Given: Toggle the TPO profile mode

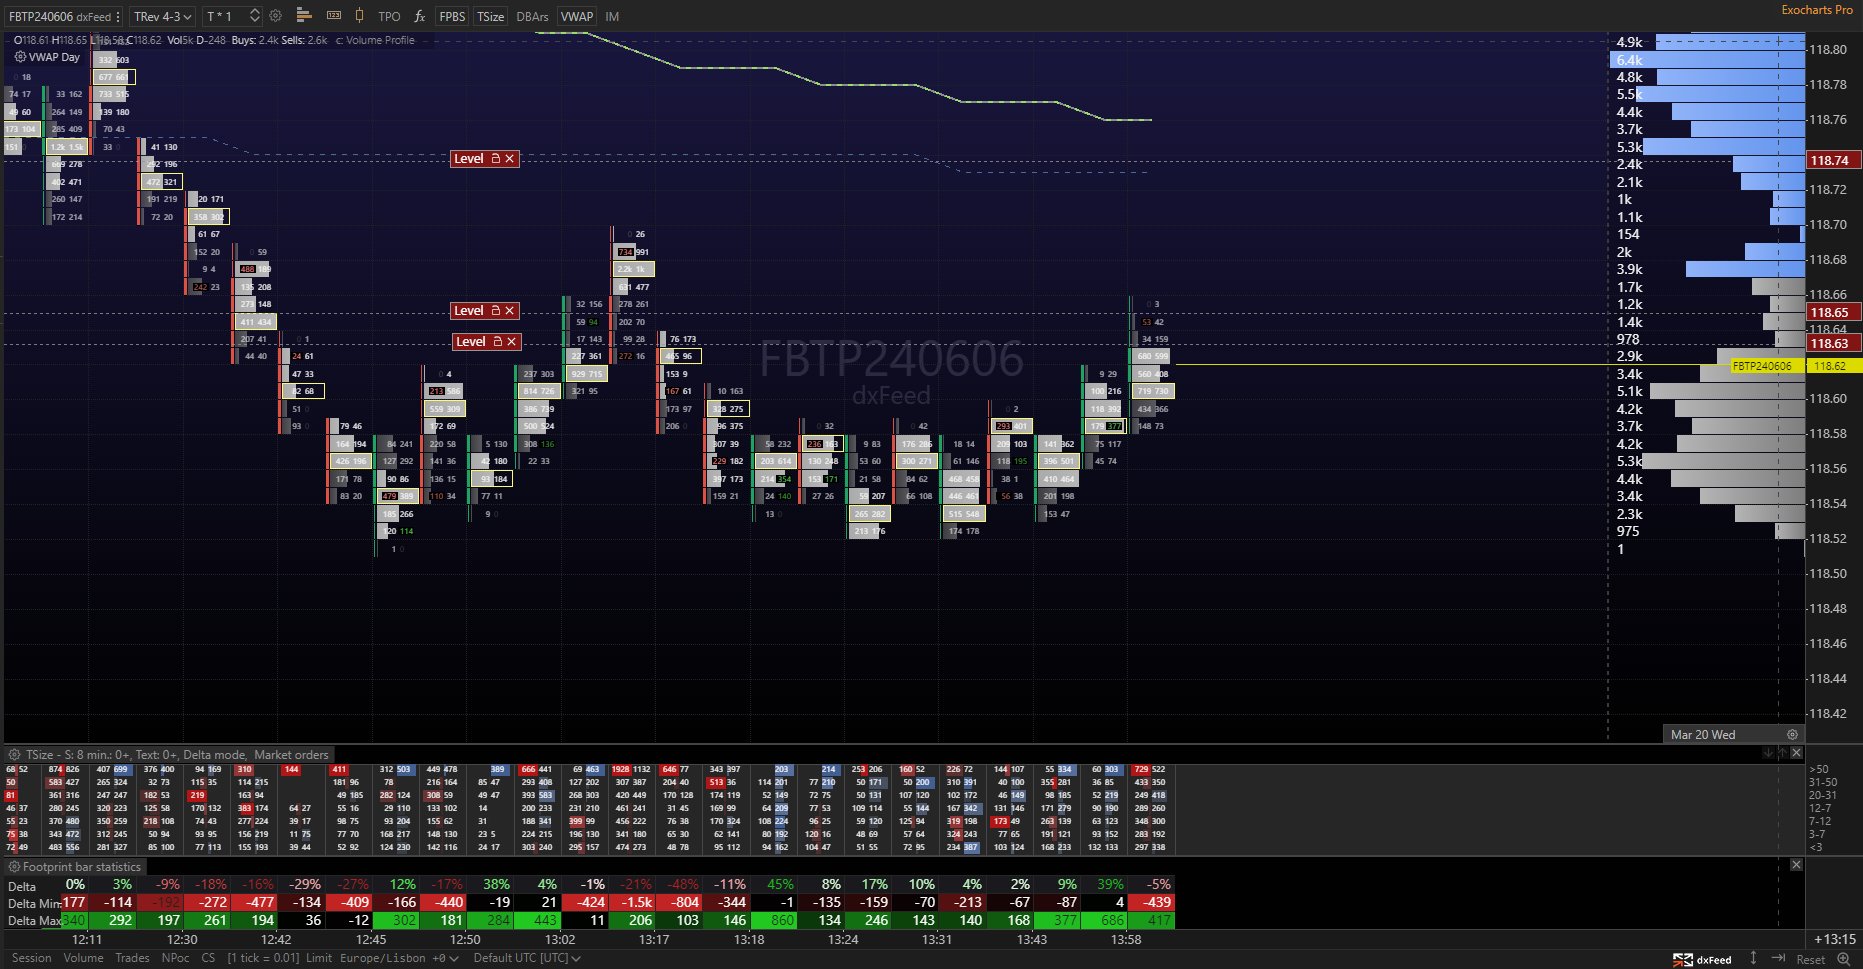Looking at the screenshot, I should (x=389, y=17).
